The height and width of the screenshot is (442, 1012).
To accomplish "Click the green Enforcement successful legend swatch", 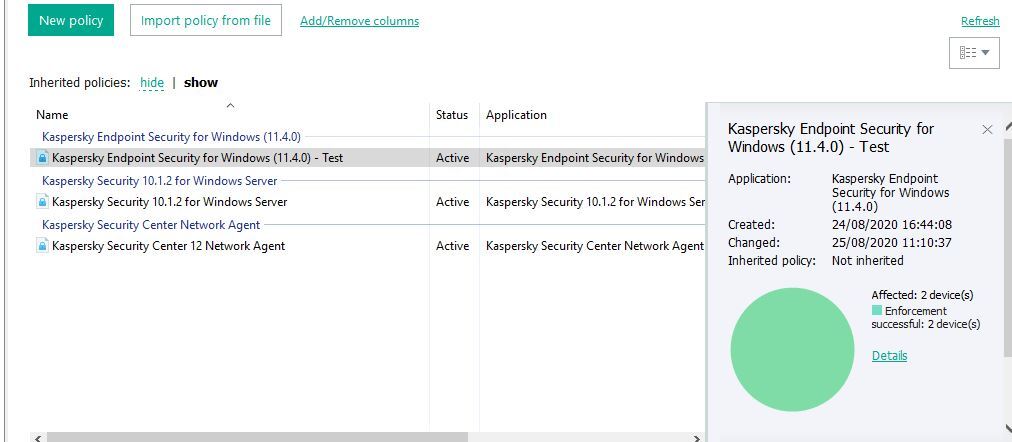I will pos(877,311).
